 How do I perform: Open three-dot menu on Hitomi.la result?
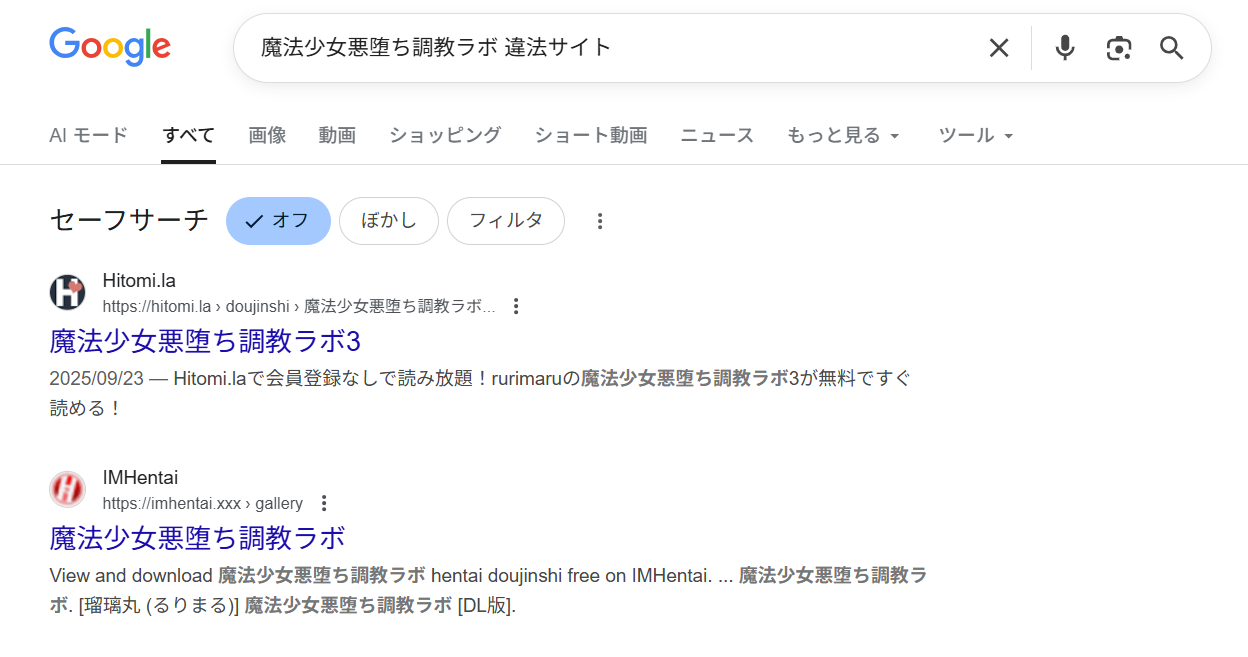pyautogui.click(x=515, y=306)
